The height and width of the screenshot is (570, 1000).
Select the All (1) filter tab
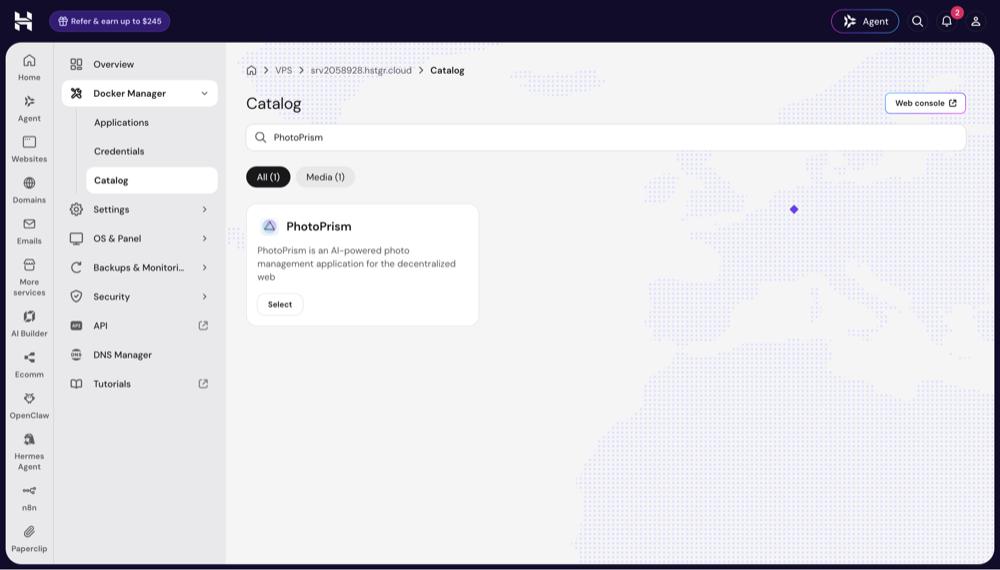point(268,177)
